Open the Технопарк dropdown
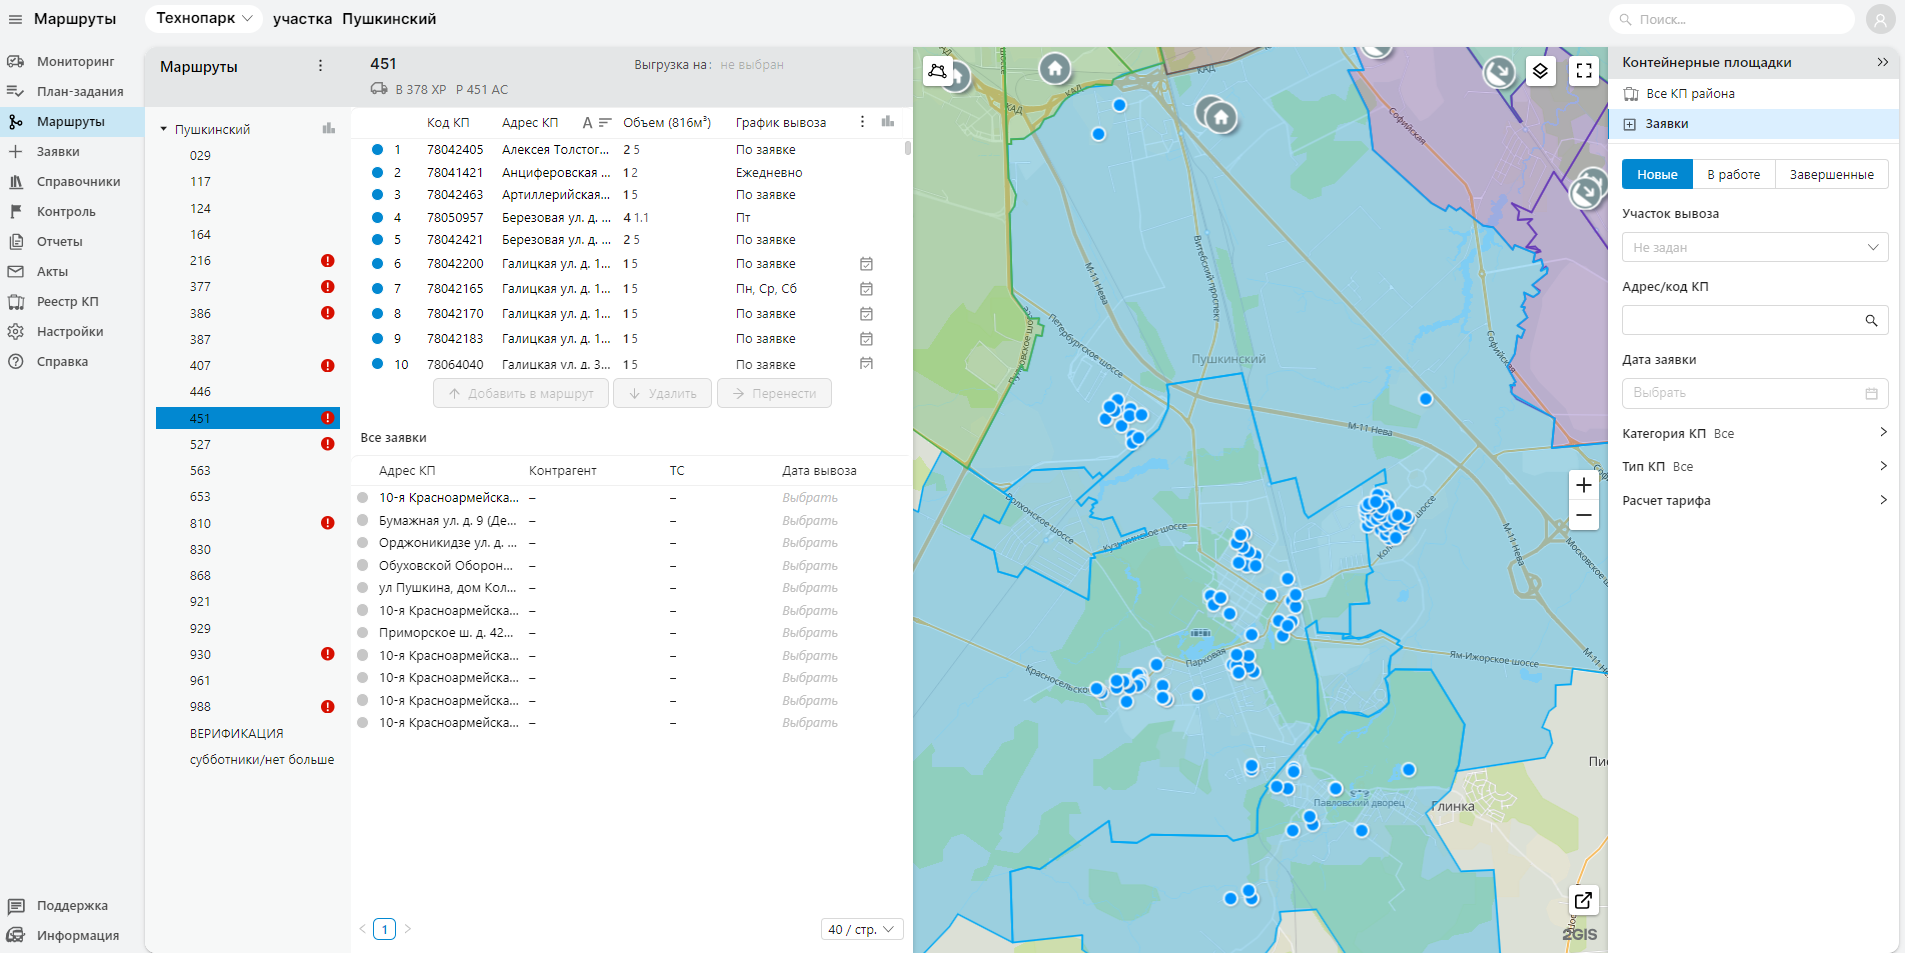The height and width of the screenshot is (953, 1905). [204, 19]
